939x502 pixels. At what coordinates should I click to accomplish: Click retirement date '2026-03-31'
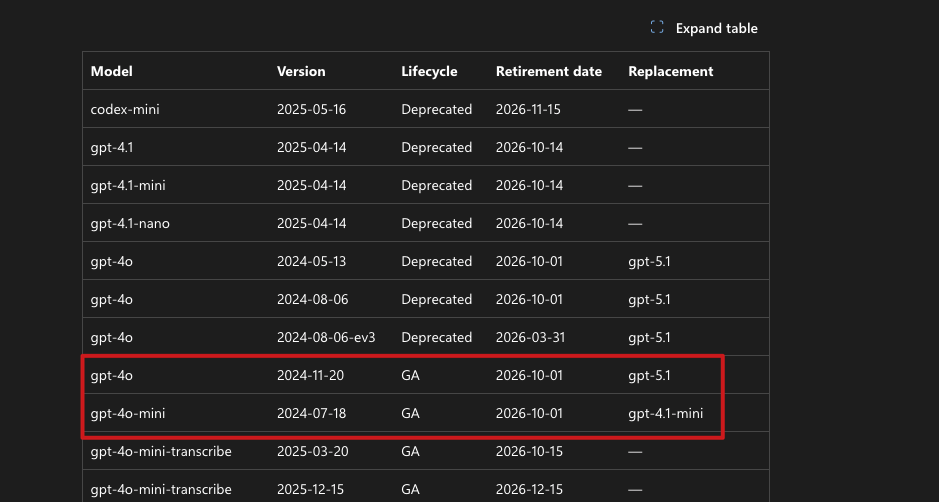tap(531, 337)
